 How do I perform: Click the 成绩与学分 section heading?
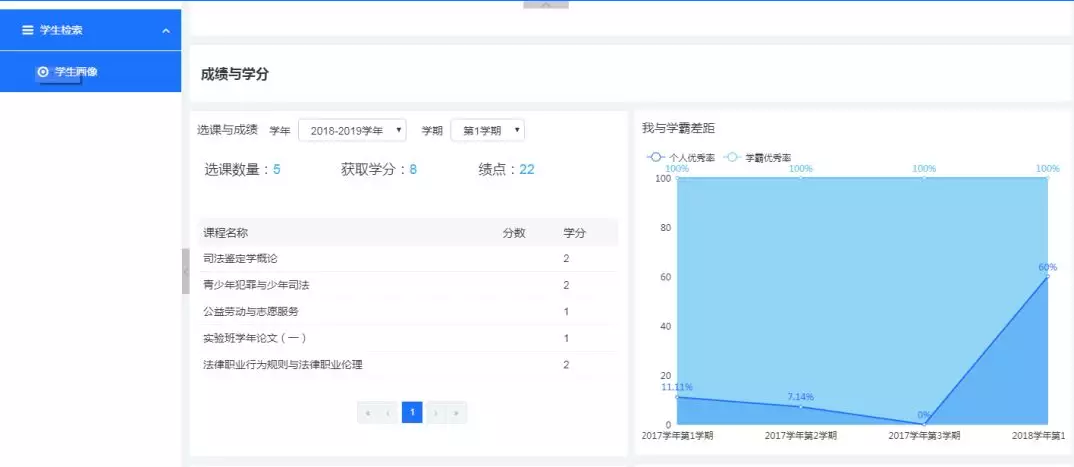pyautogui.click(x=234, y=75)
